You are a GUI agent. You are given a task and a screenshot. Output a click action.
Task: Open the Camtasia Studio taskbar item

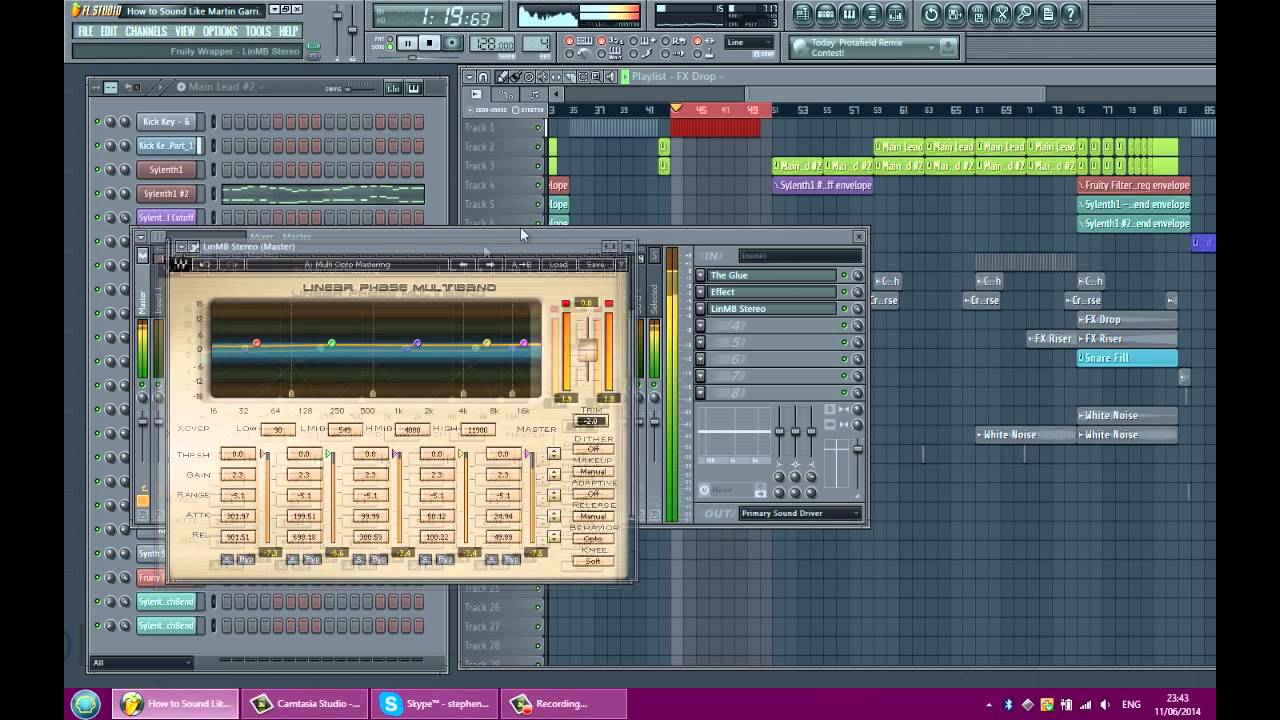(x=305, y=703)
